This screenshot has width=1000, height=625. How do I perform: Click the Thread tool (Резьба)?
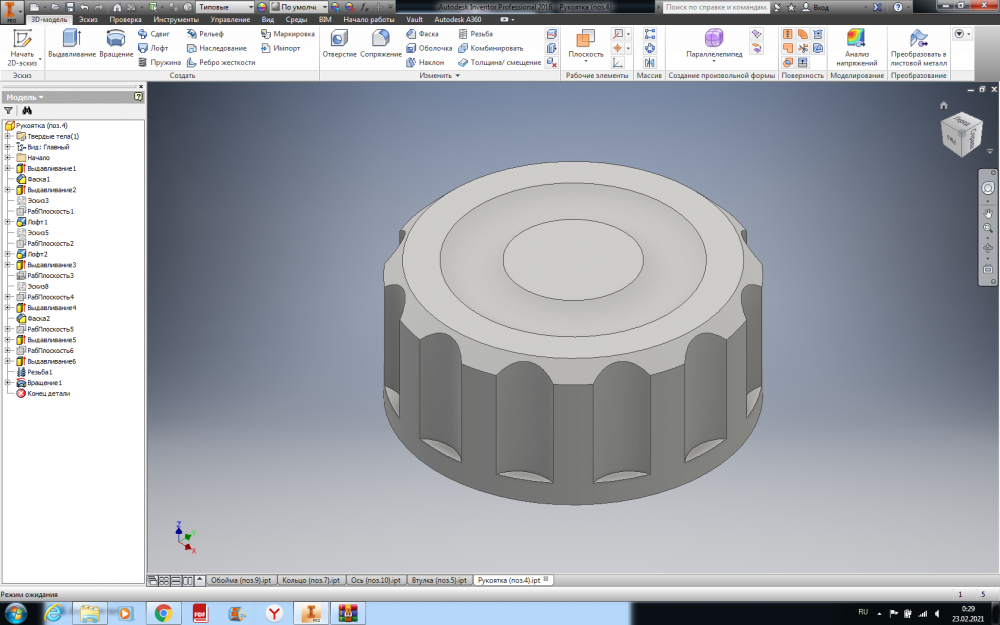[x=475, y=34]
